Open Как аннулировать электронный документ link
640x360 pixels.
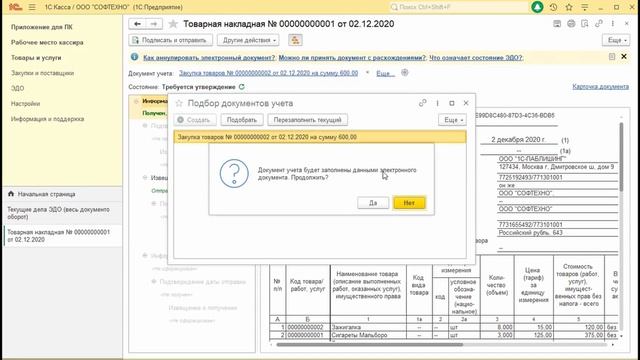[209, 58]
